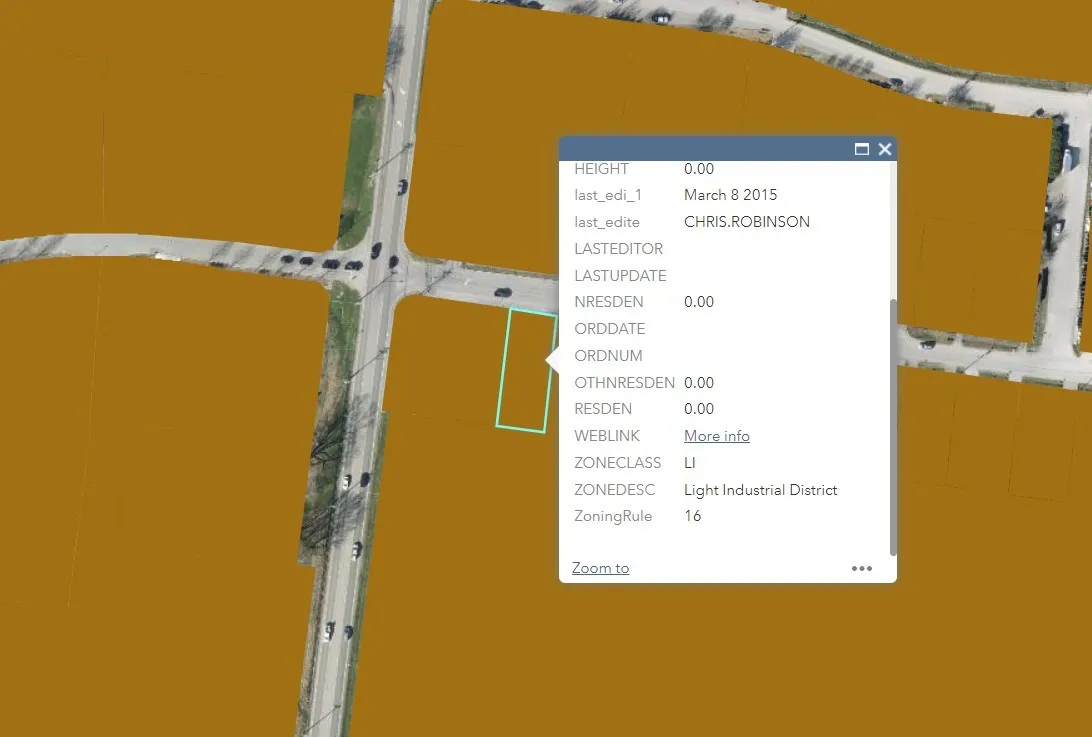Viewport: 1092px width, 737px height.
Task: Click the ZoningRule value 16
Action: 692,516
